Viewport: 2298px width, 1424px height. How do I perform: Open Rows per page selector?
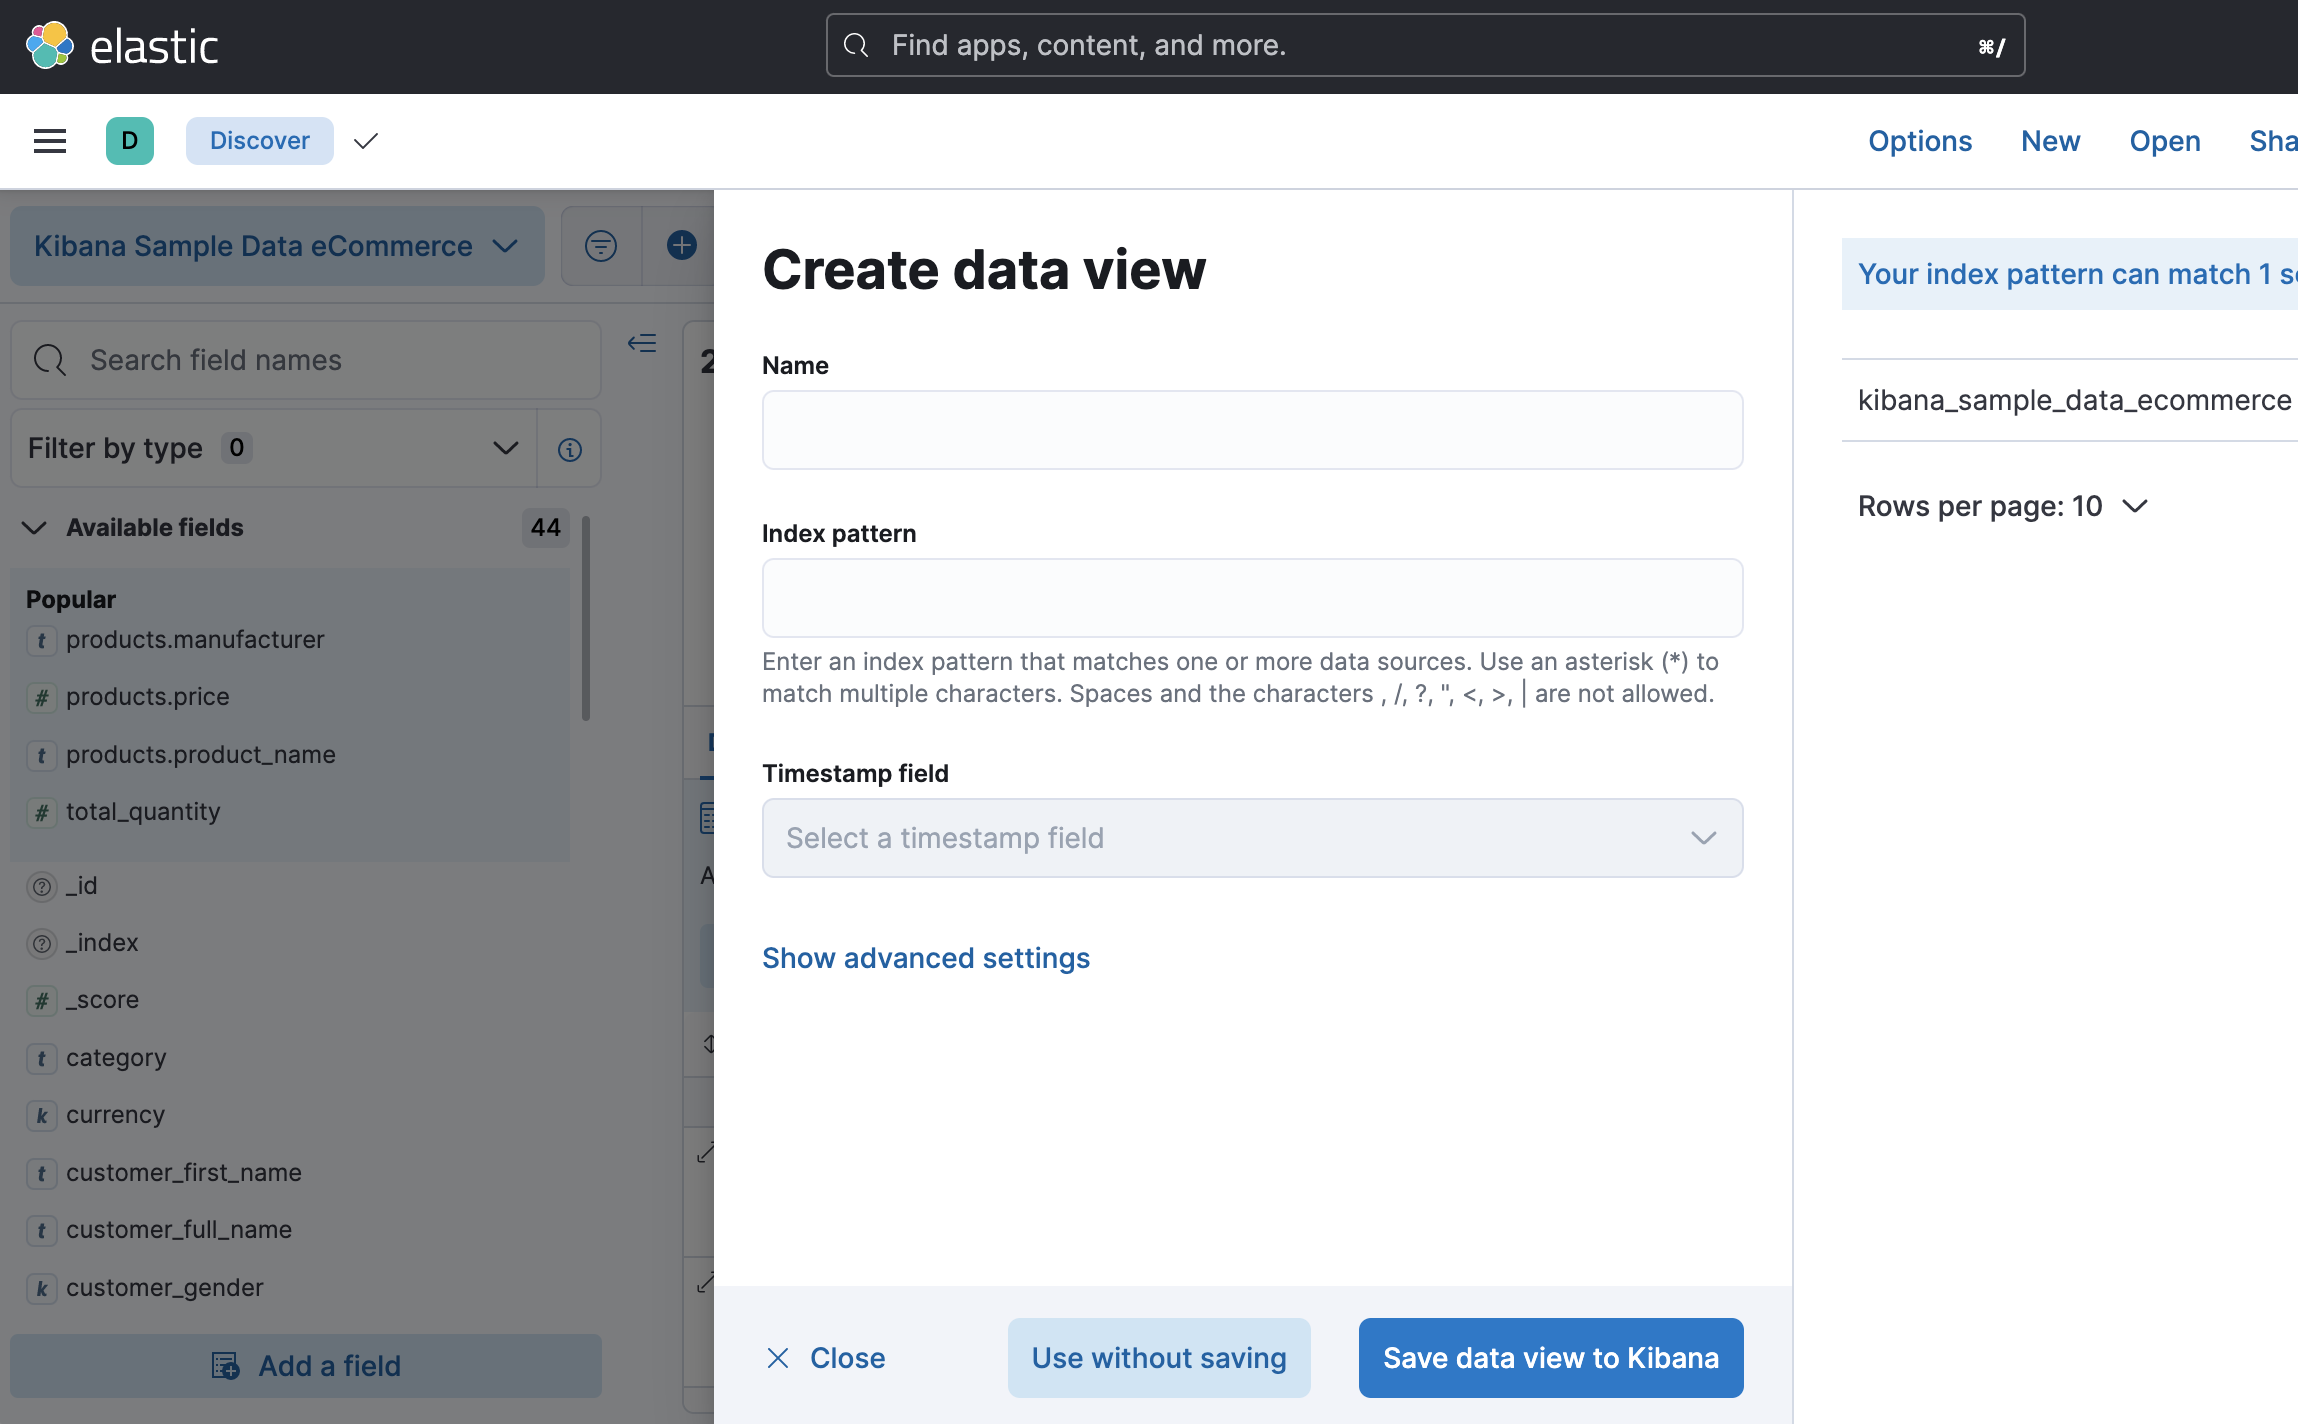pos(2002,506)
